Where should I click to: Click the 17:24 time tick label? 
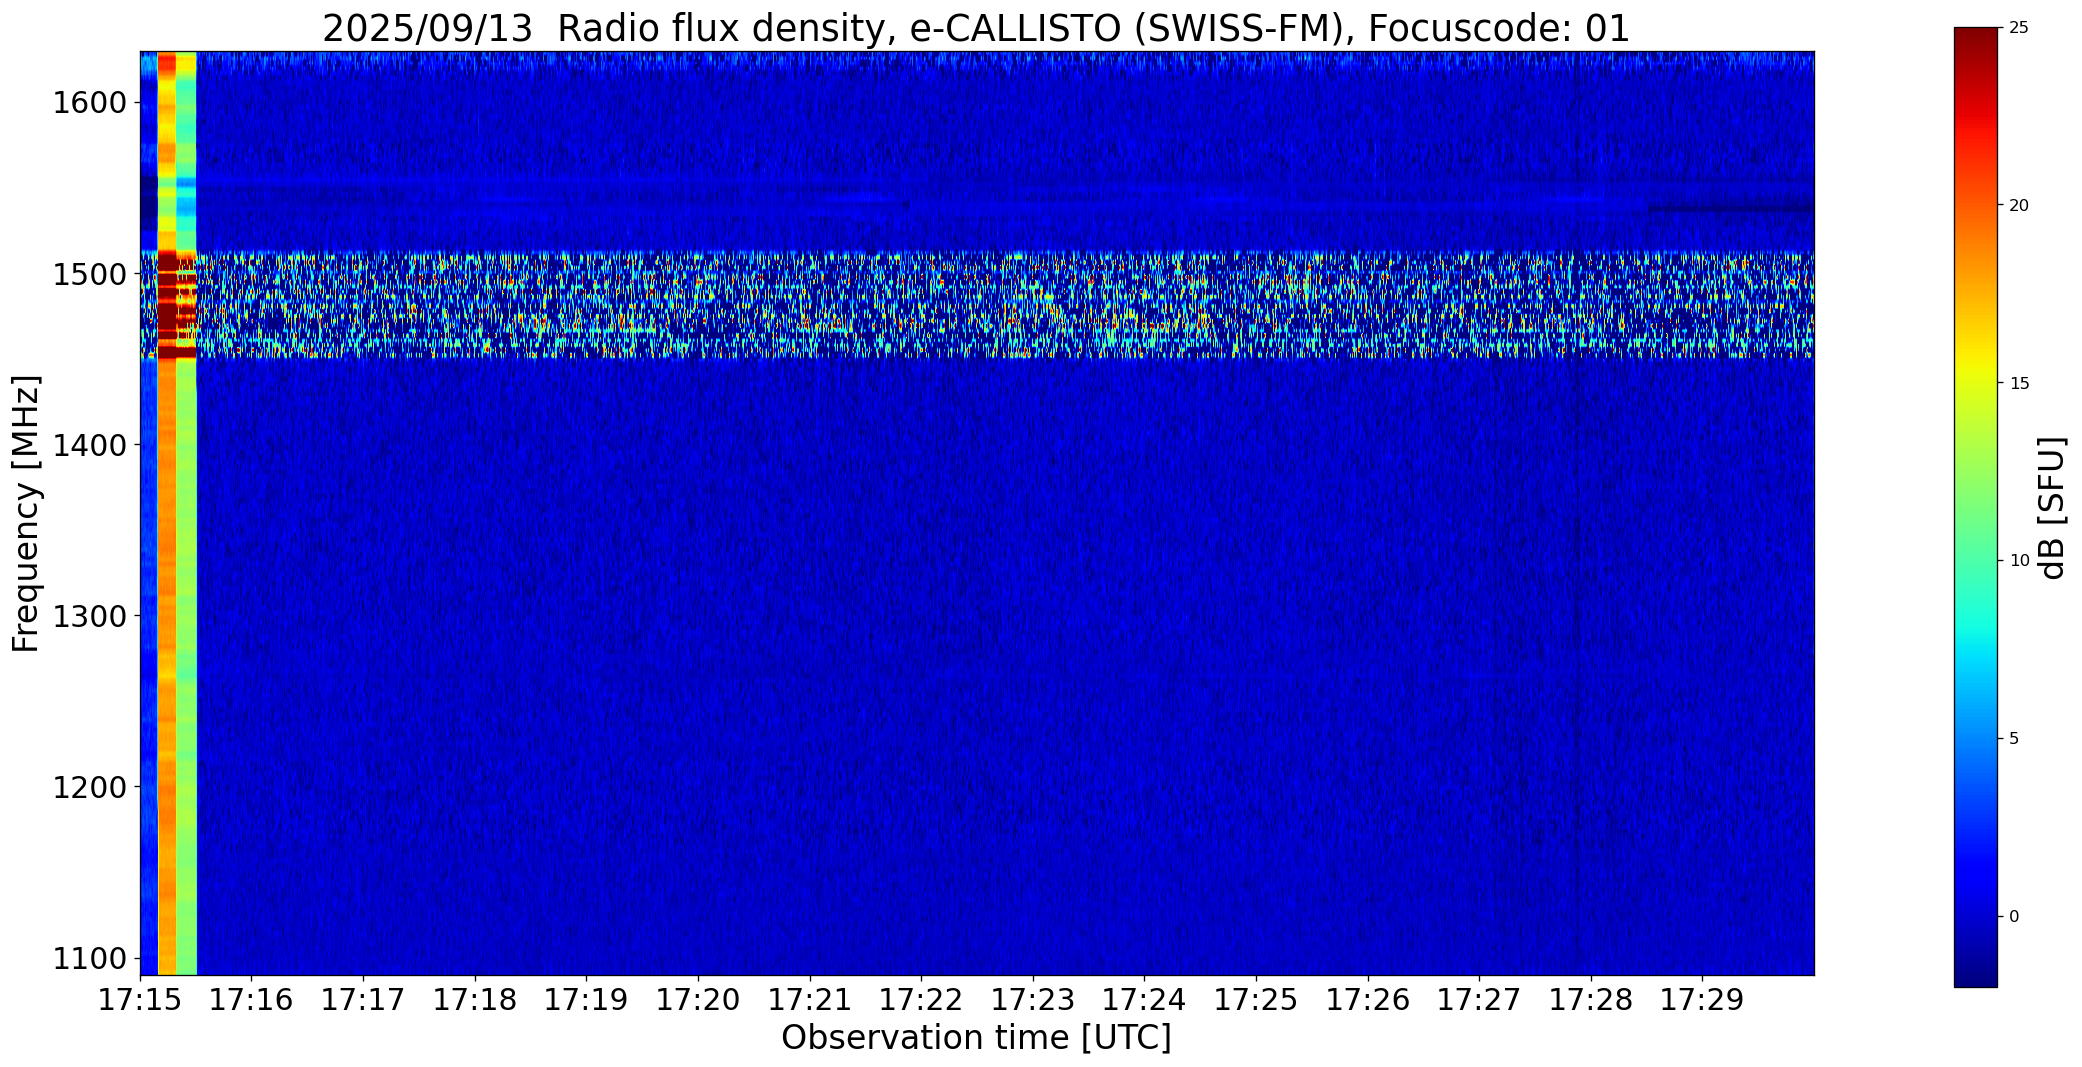pyautogui.click(x=1144, y=999)
